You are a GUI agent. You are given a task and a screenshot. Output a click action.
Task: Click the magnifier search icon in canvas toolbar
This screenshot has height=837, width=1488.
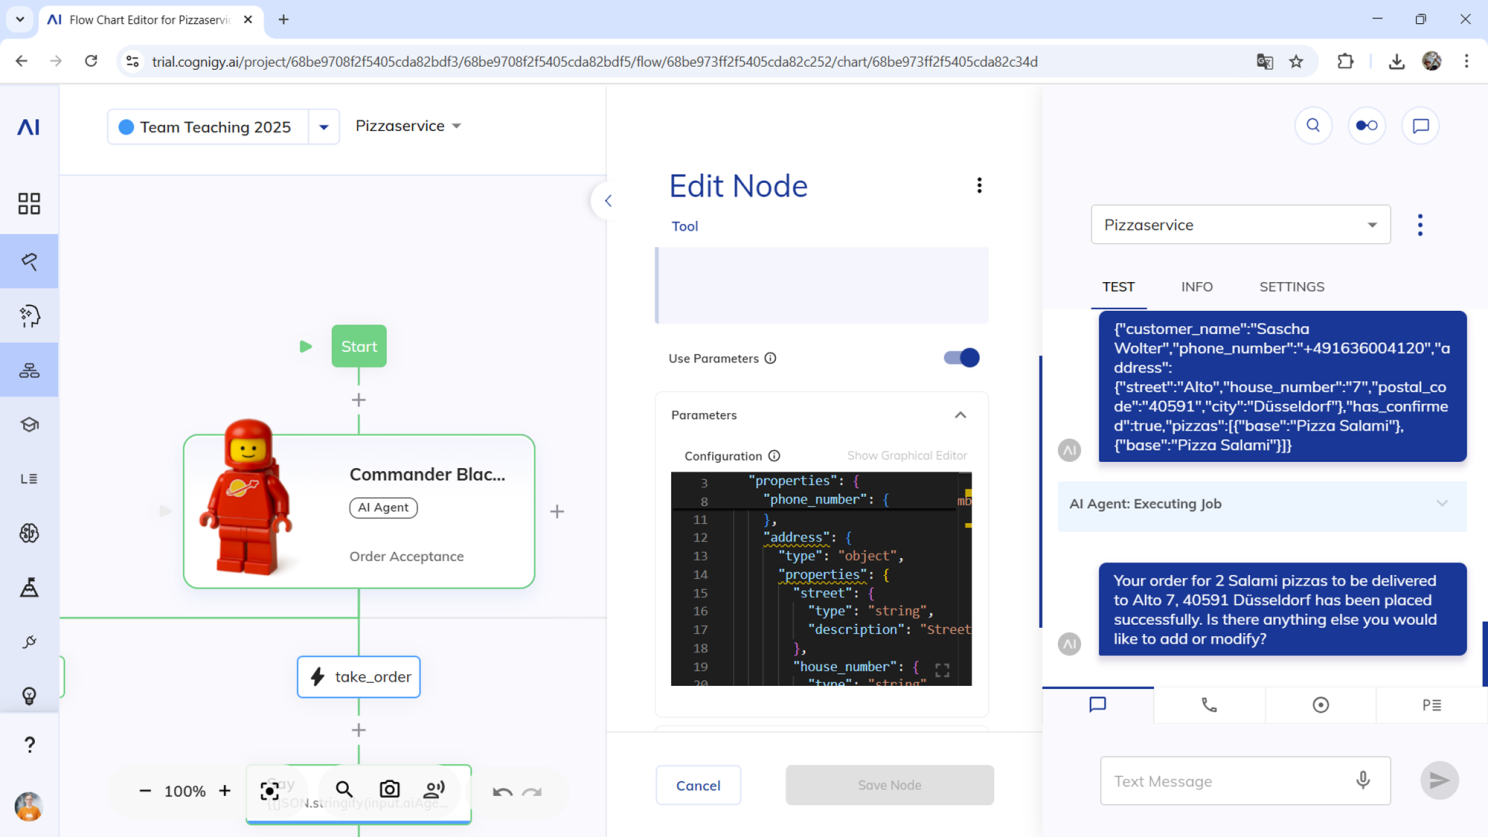click(344, 790)
